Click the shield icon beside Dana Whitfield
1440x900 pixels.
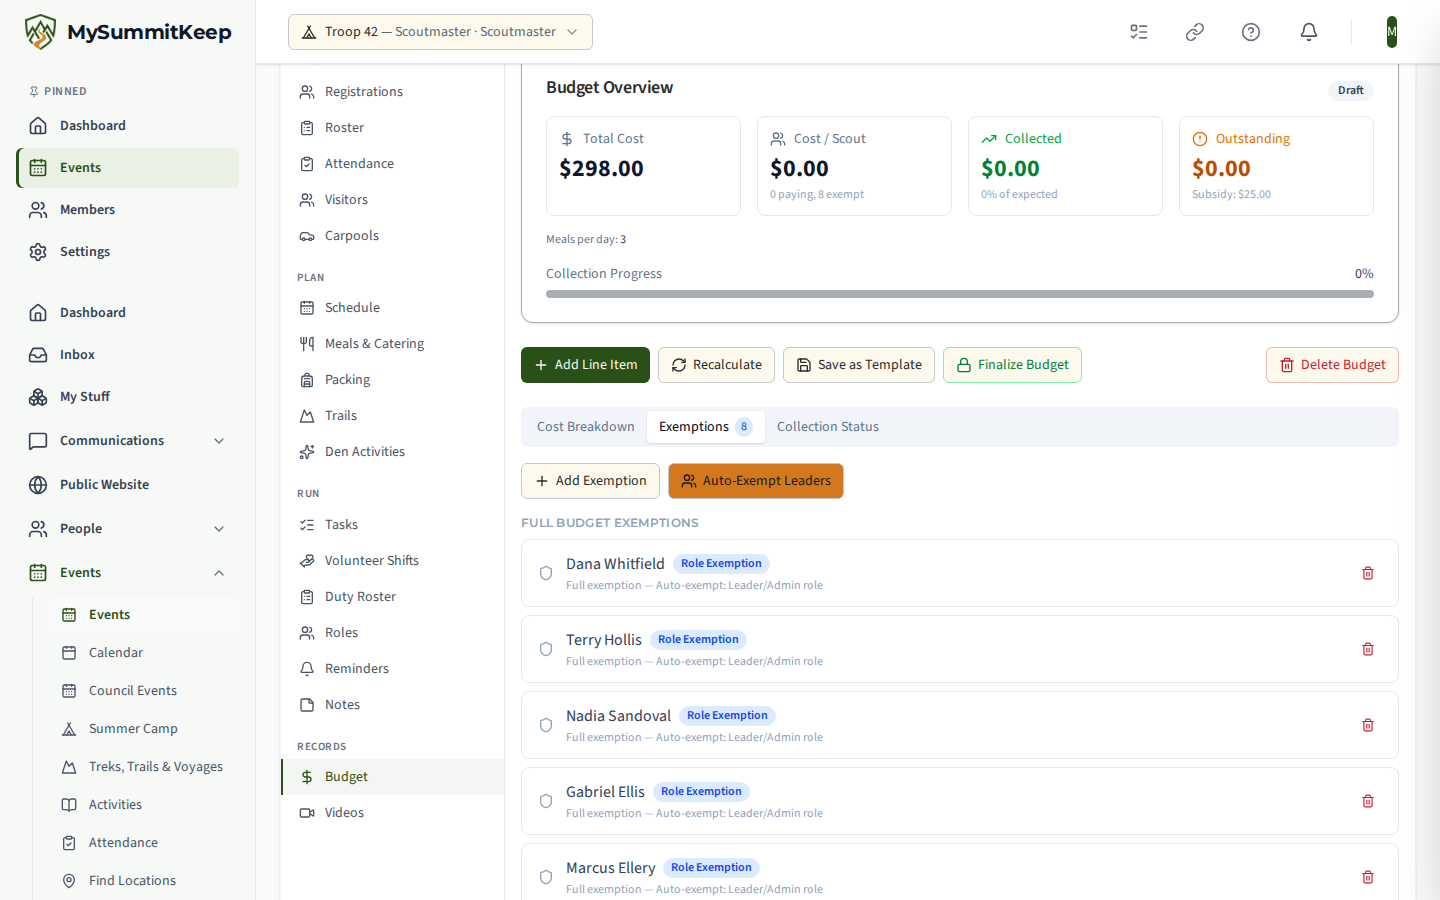coord(546,573)
